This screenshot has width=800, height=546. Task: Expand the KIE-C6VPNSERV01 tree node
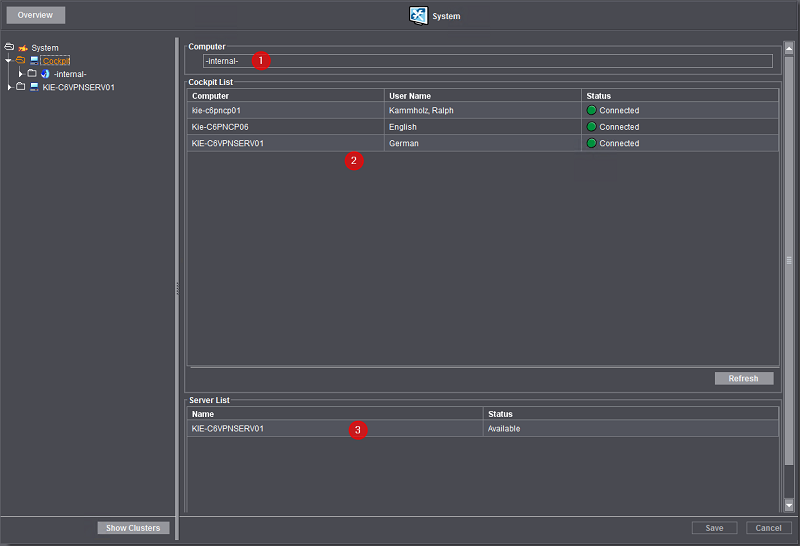pyautogui.click(x=9, y=87)
